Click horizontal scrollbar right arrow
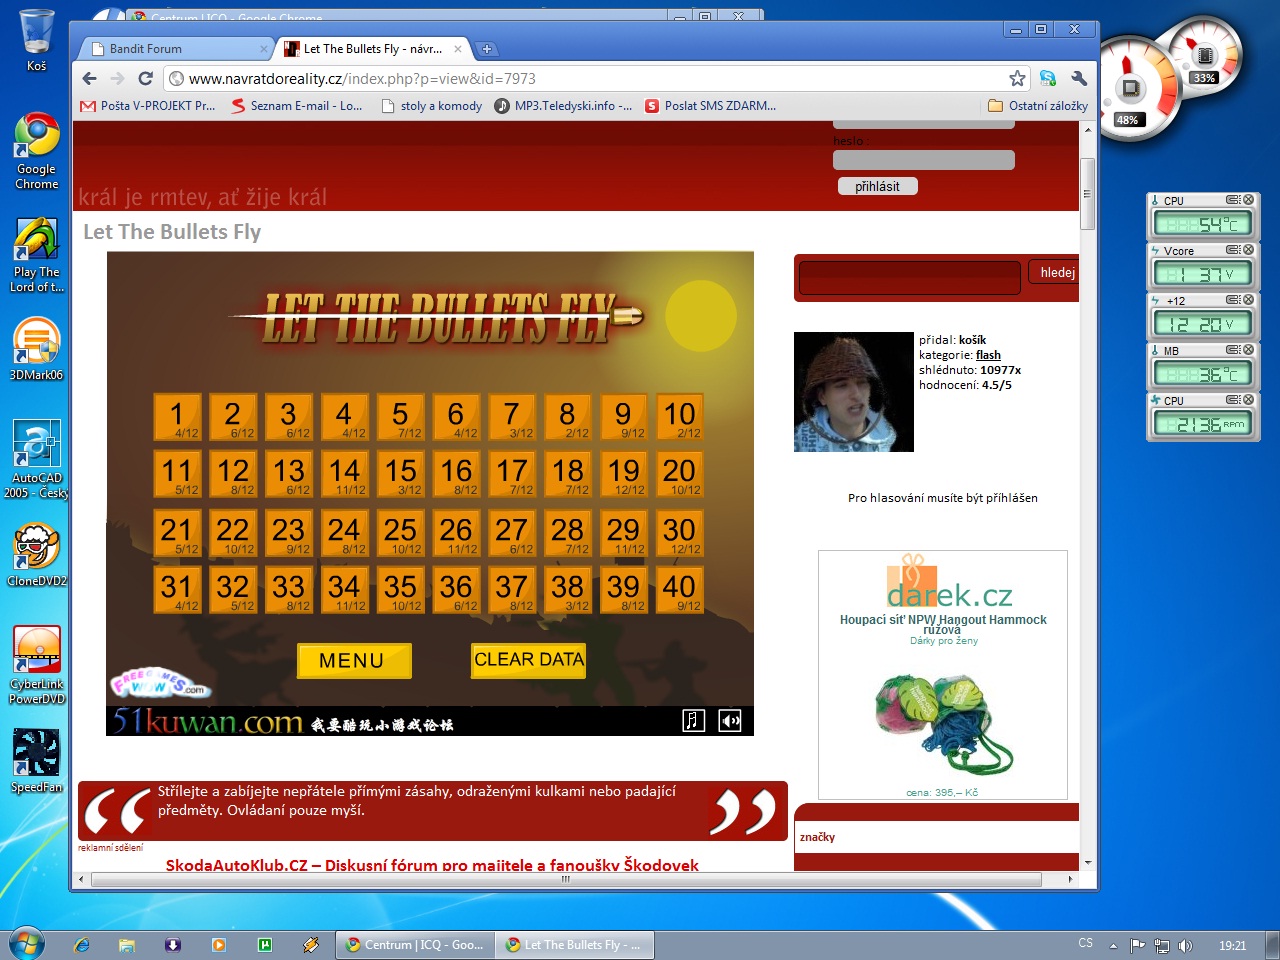1280x960 pixels. tap(1069, 880)
